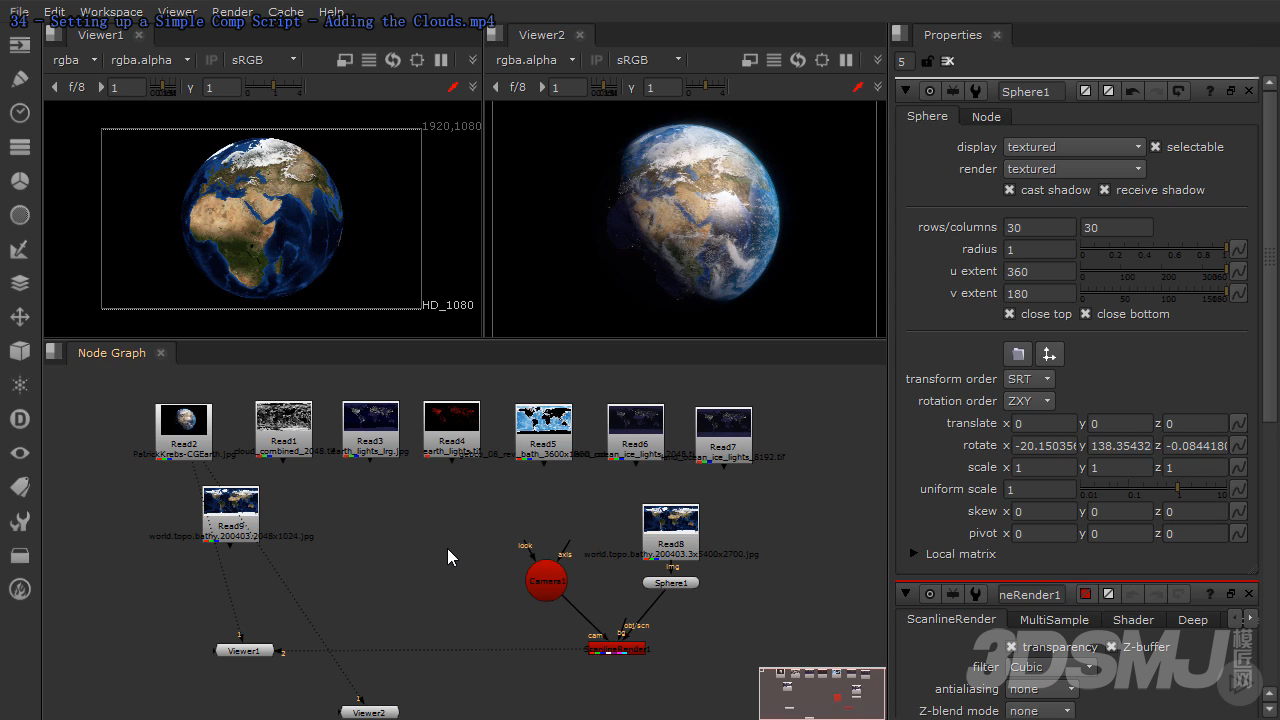Open the Transform move-arrows toolbar icon
The width and height of the screenshot is (1280, 720).
point(19,317)
